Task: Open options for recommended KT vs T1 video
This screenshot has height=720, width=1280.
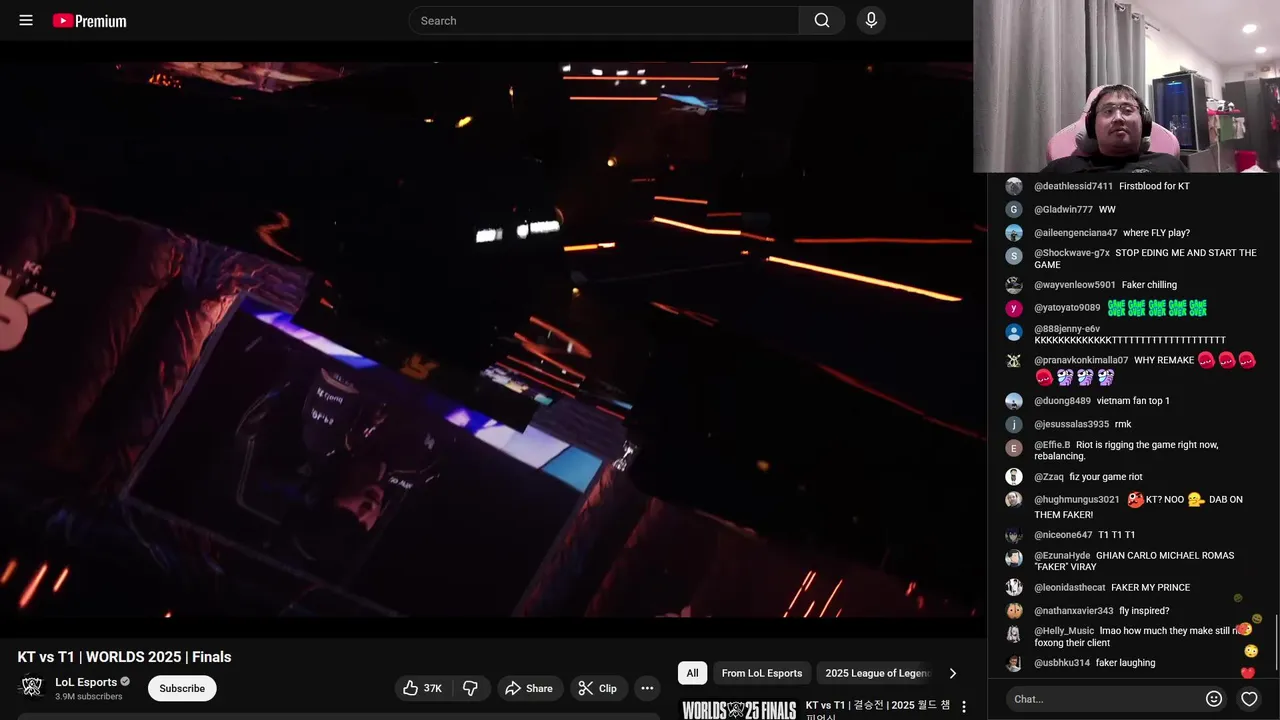Action: [x=964, y=707]
